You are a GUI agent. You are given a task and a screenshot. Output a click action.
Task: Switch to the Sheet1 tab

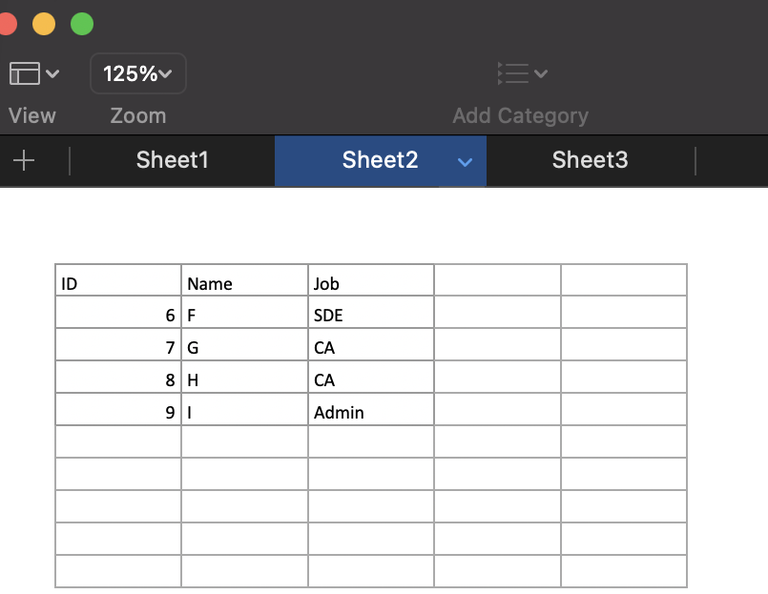click(172, 160)
